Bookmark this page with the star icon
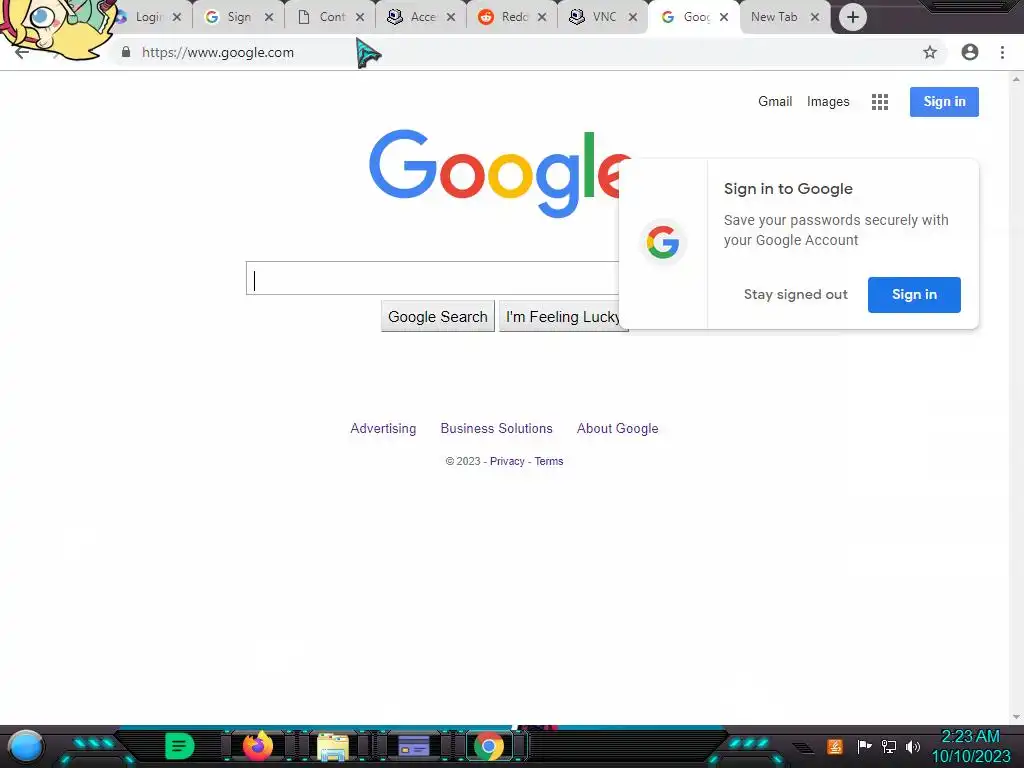This screenshot has width=1024, height=768. [930, 52]
